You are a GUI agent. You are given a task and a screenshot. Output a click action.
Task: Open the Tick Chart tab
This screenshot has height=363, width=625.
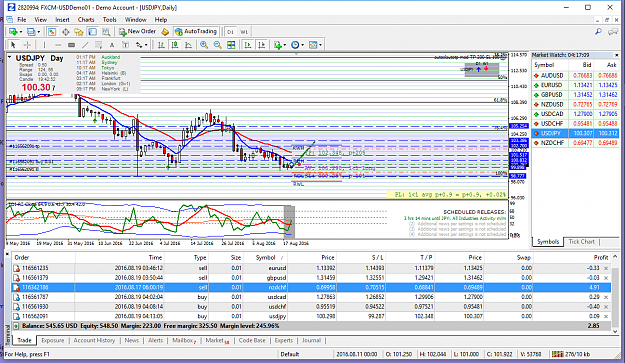[581, 241]
